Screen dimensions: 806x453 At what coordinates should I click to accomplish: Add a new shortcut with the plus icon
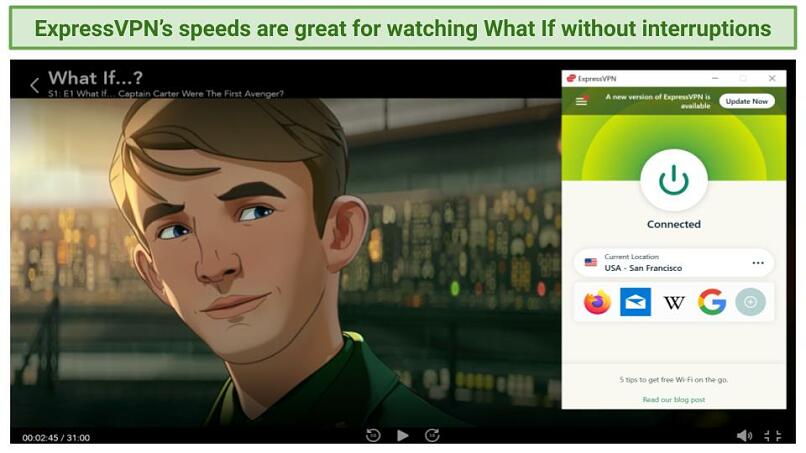(x=750, y=302)
